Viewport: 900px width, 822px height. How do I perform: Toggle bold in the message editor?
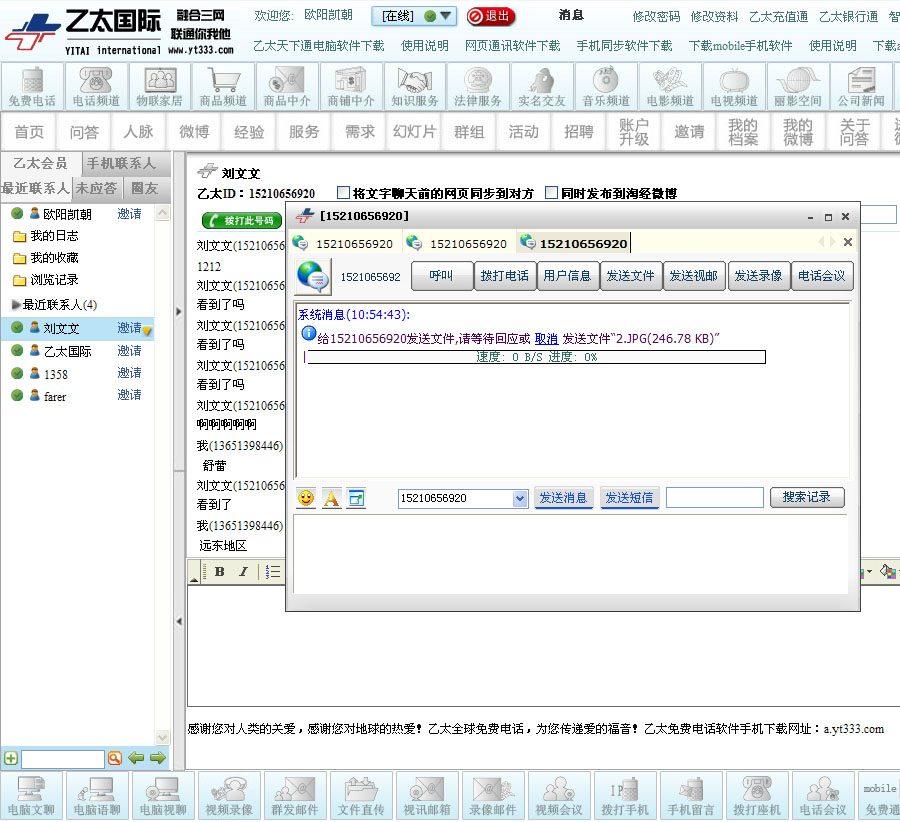pyautogui.click(x=219, y=571)
